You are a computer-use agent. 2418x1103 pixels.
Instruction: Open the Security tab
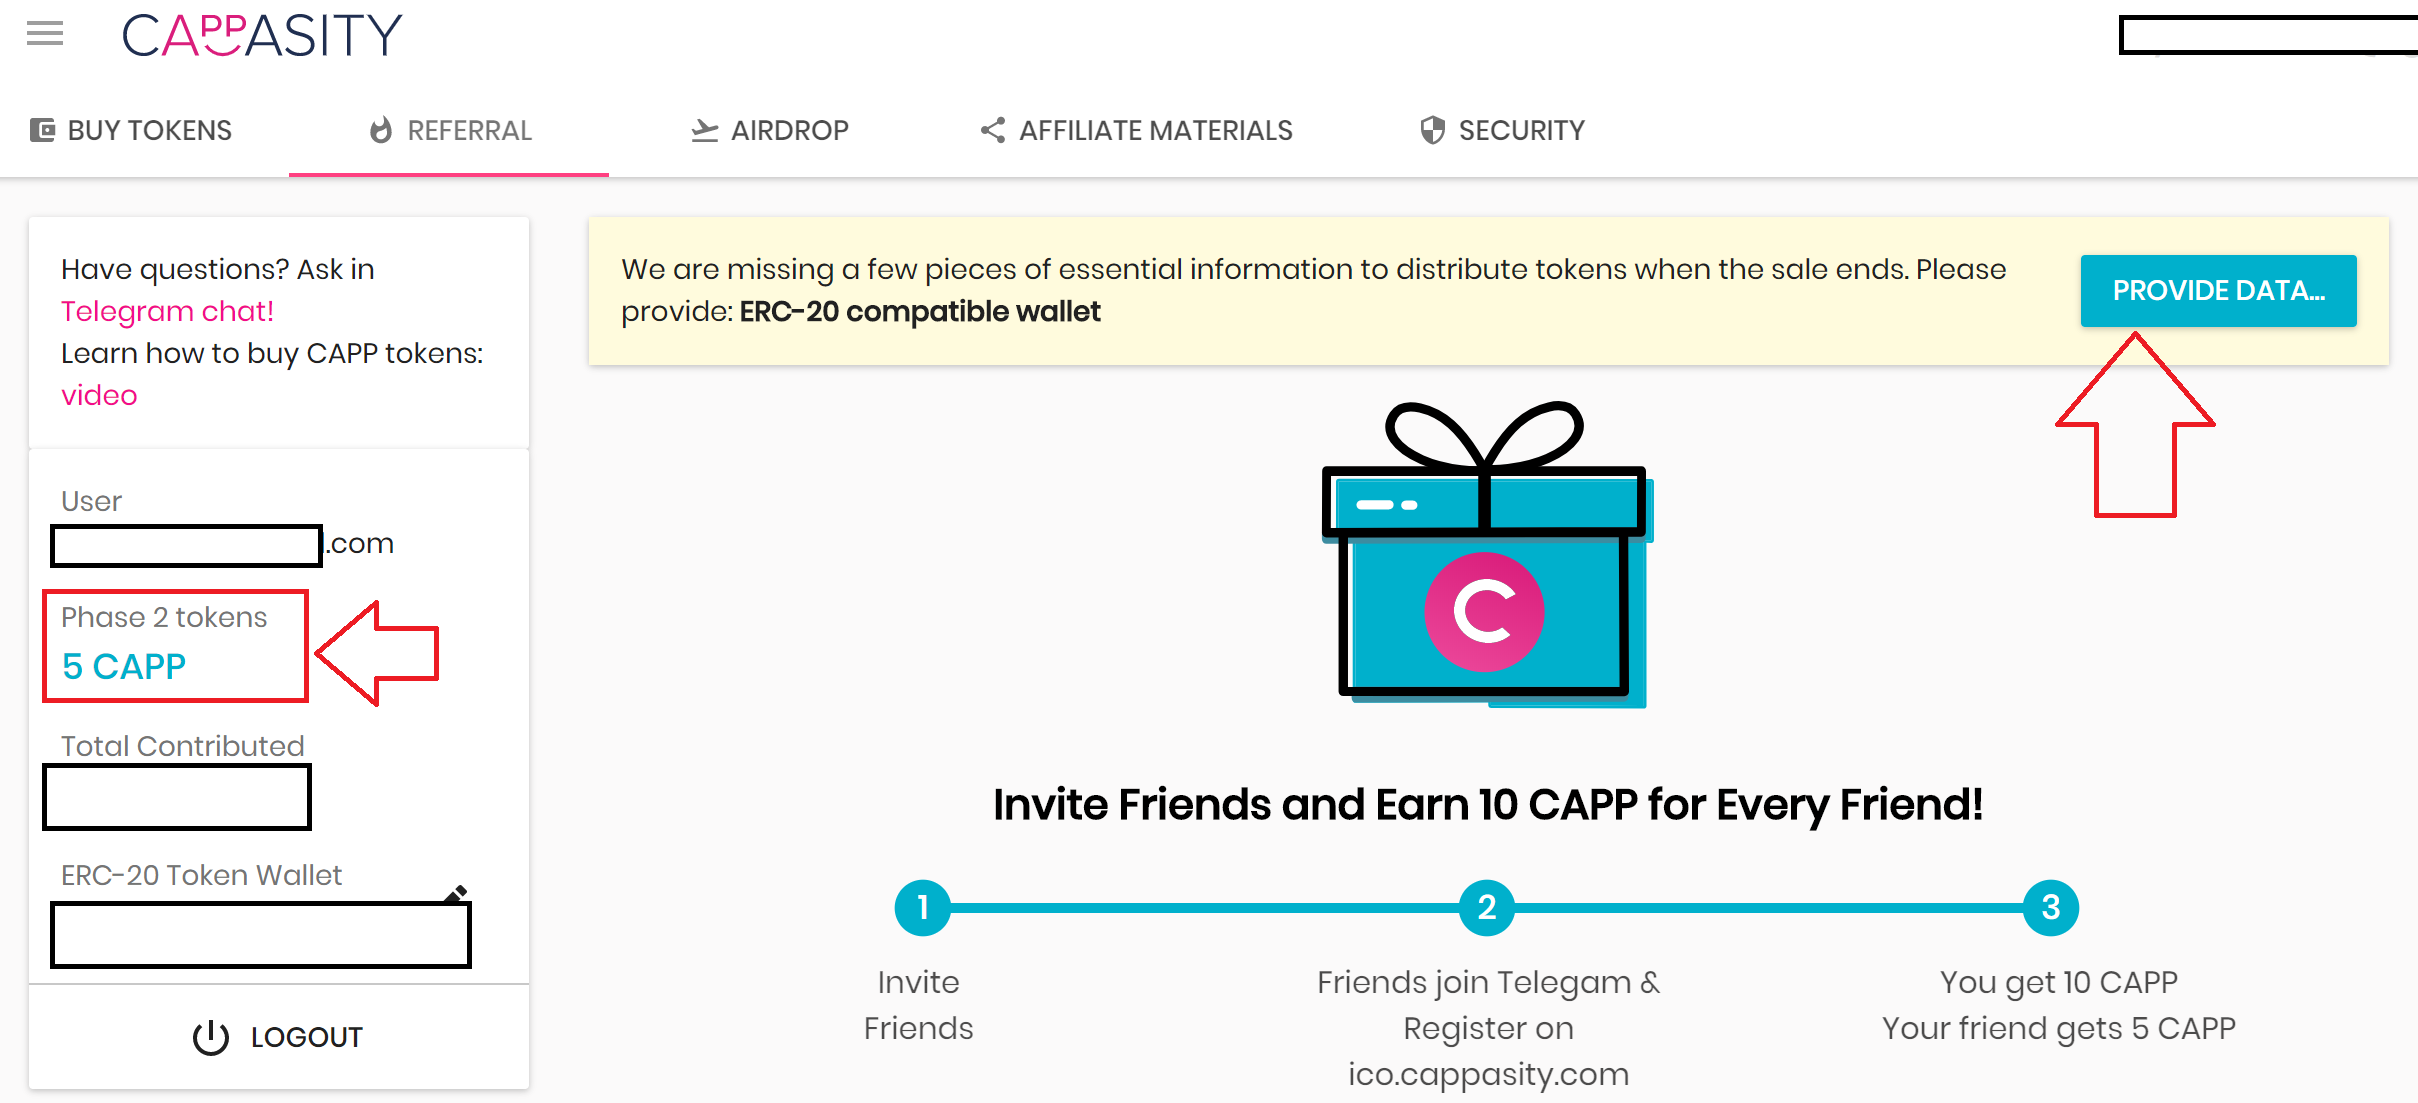coord(1503,130)
